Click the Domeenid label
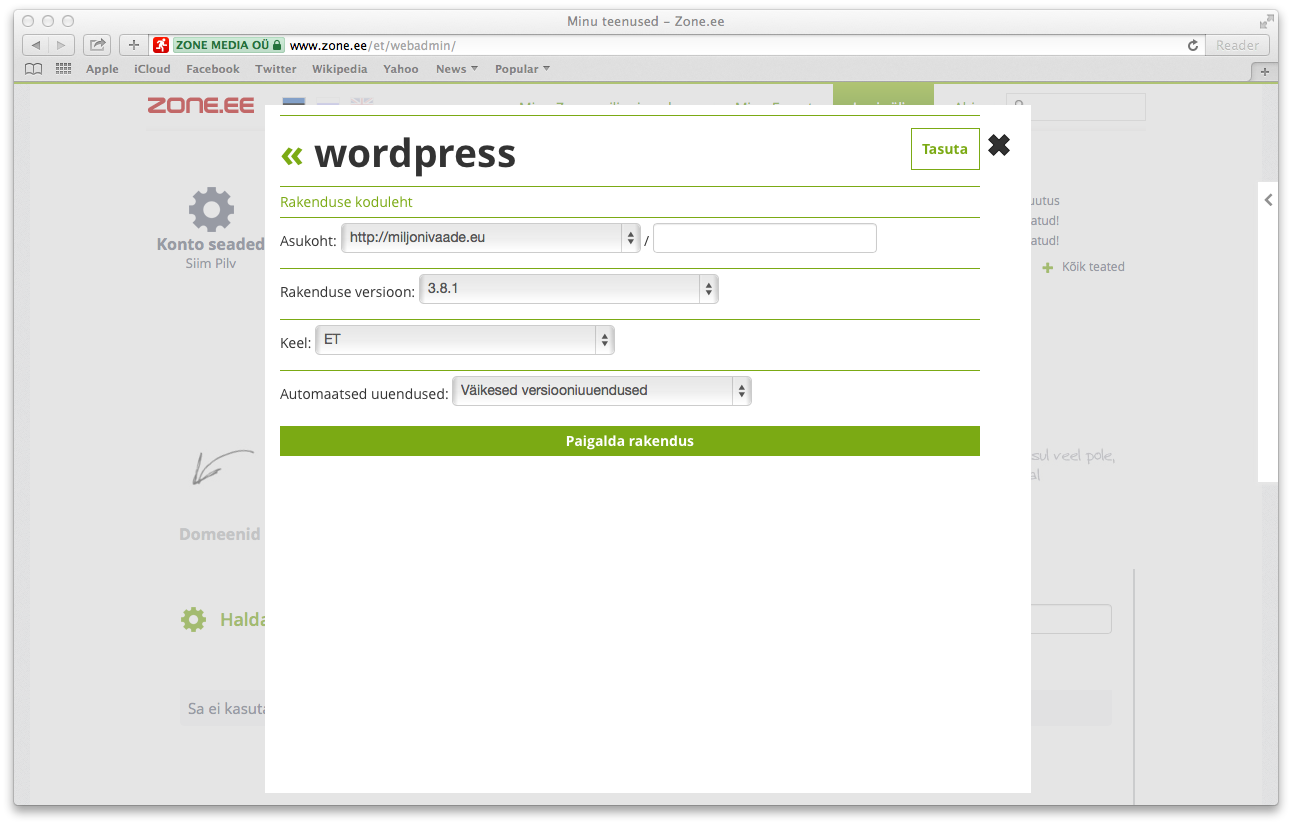1292x825 pixels. 220,534
